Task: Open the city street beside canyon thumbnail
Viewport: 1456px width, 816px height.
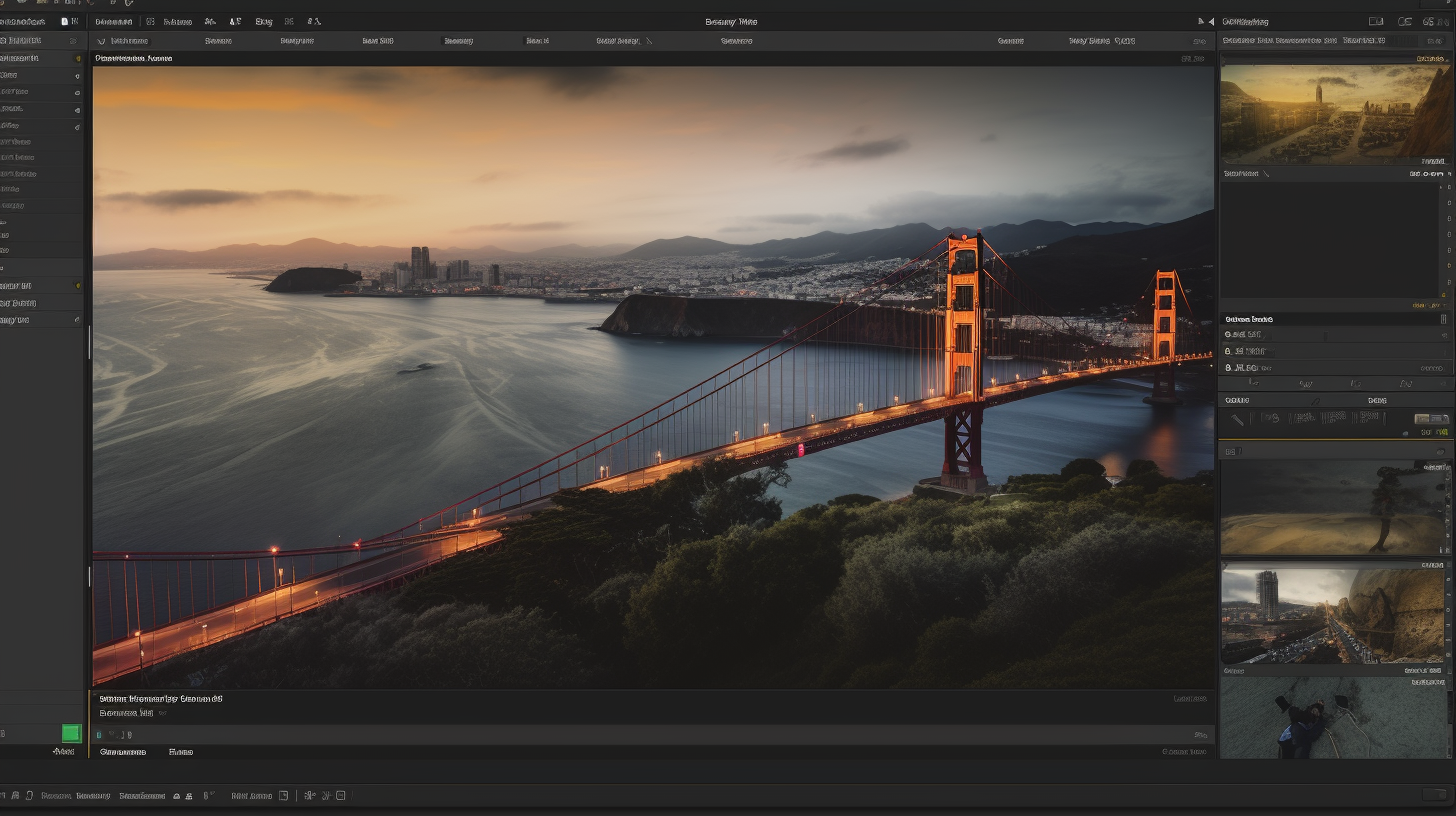Action: (x=1332, y=616)
